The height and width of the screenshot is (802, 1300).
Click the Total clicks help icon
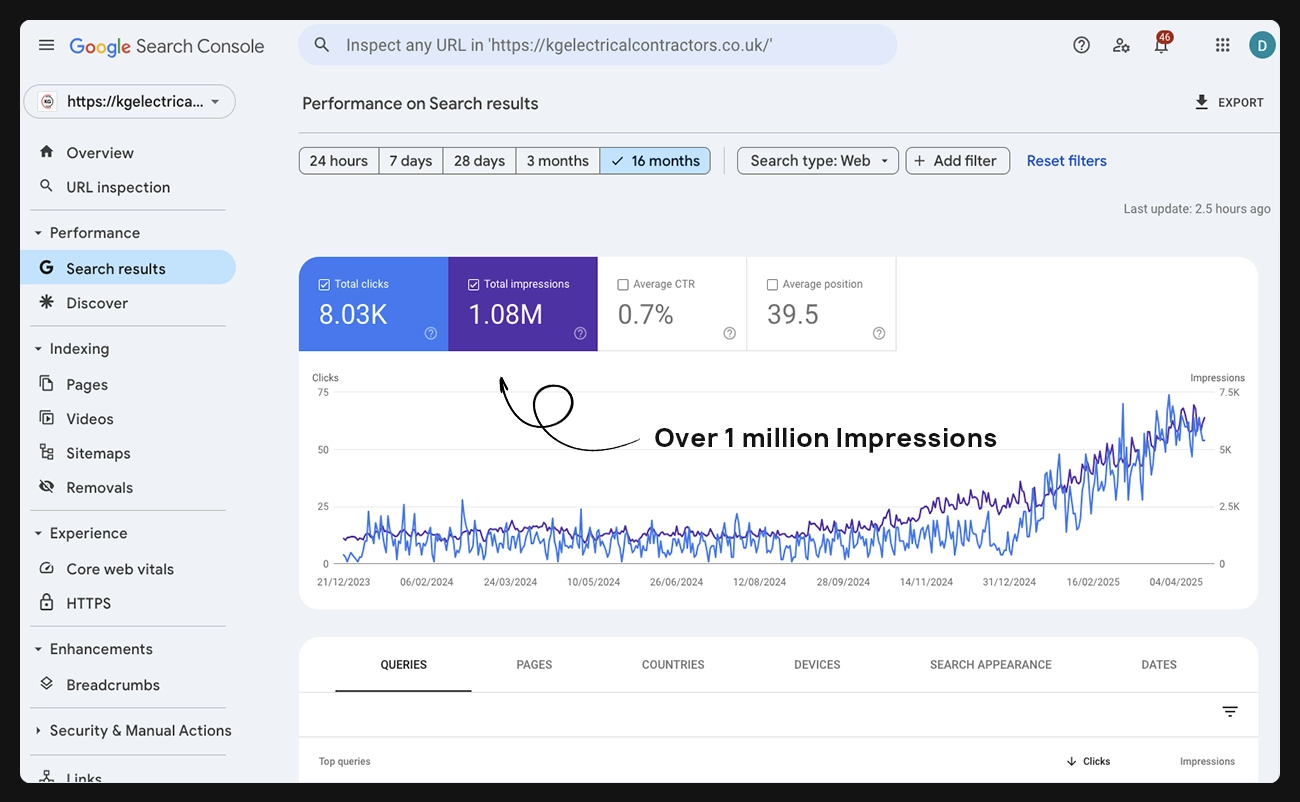[x=431, y=334]
